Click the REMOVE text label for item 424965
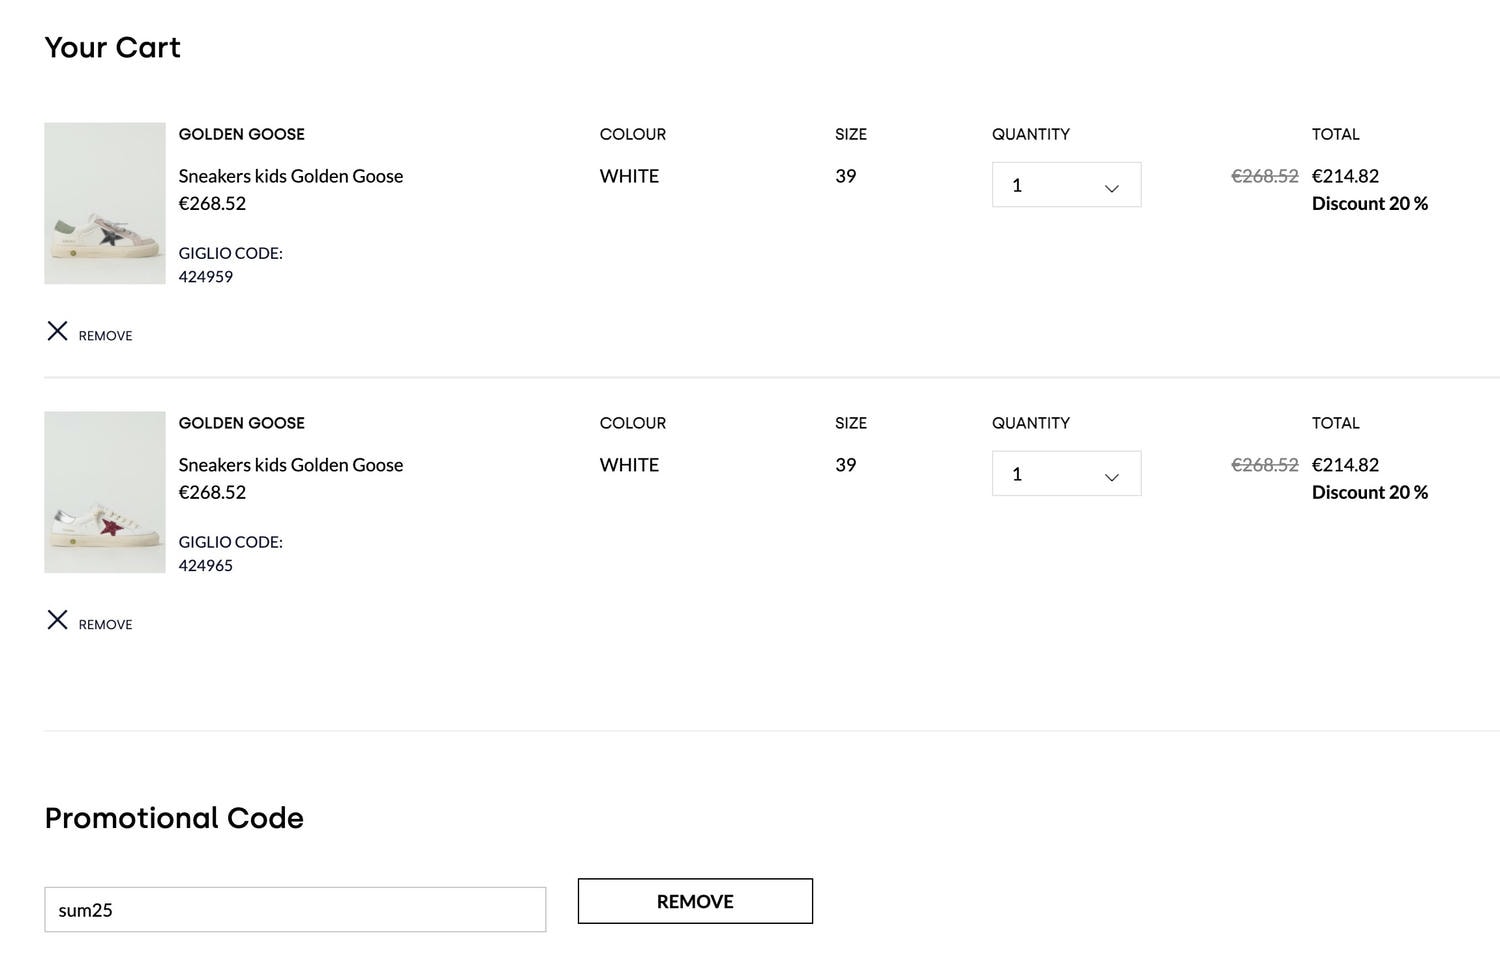1500x978 pixels. click(x=105, y=625)
